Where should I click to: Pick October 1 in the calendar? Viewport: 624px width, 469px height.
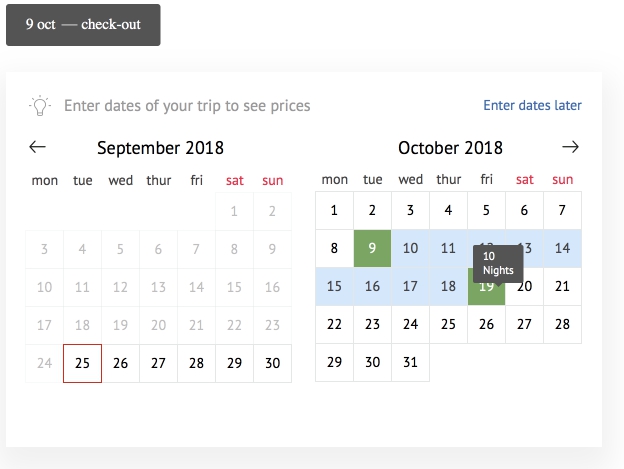[334, 211]
